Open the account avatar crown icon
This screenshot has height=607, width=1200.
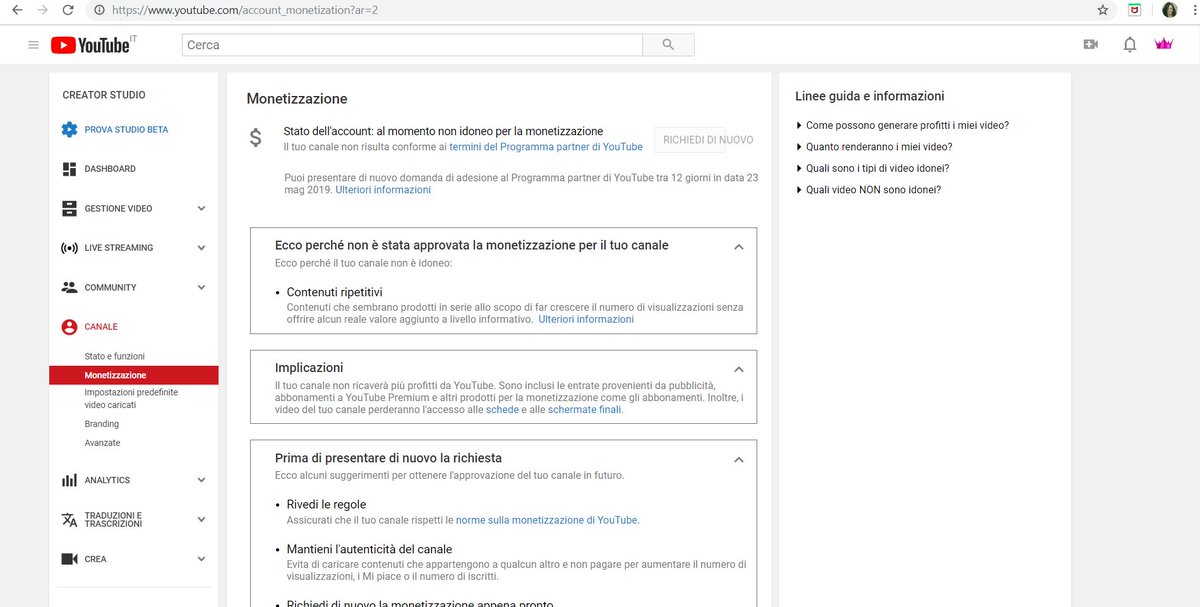1164,45
